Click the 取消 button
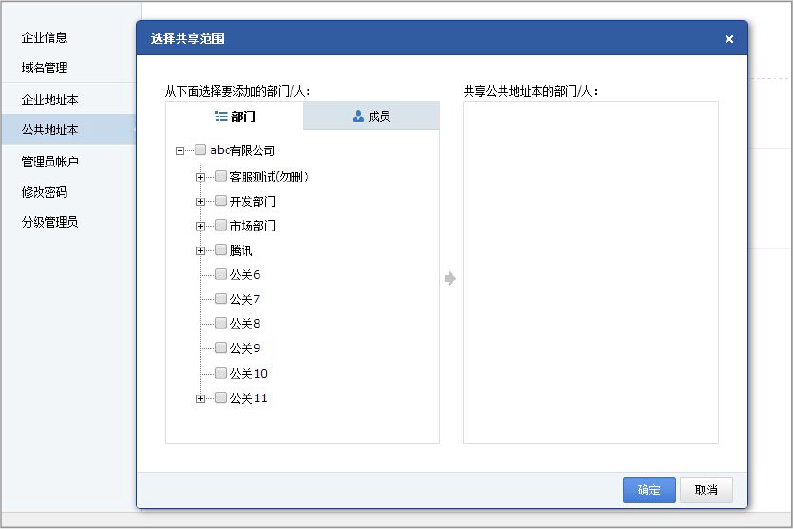The width and height of the screenshot is (794, 529). point(706,490)
